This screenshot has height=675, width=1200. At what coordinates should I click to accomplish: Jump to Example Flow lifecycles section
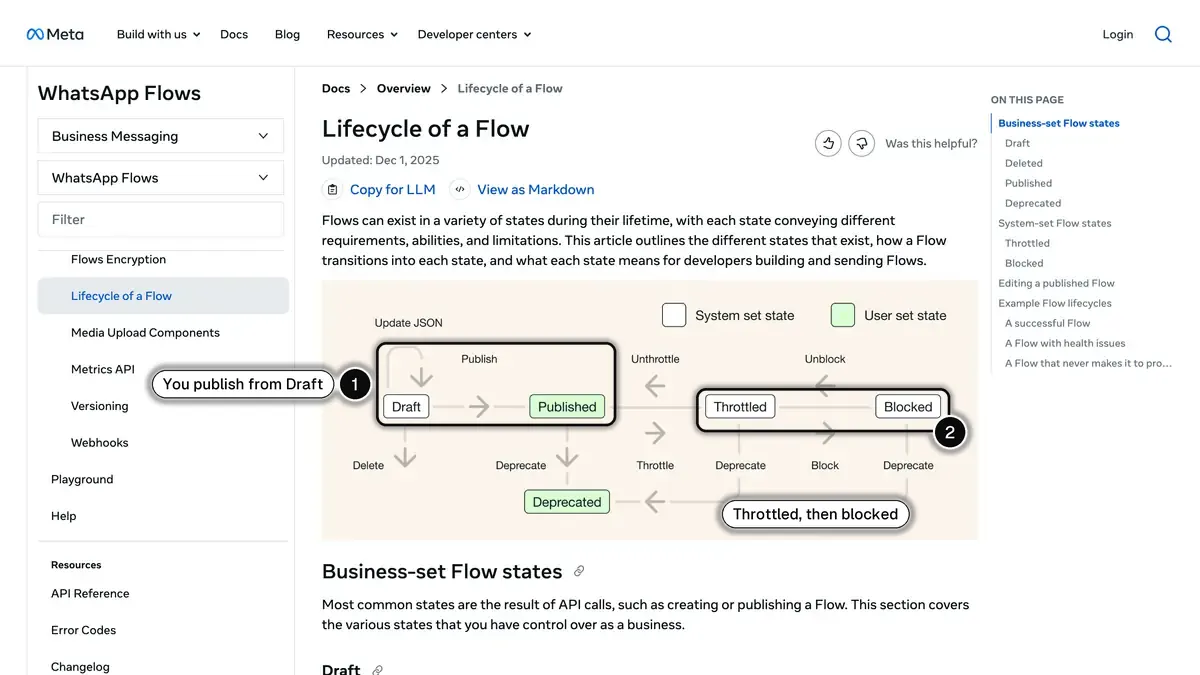pos(1055,303)
